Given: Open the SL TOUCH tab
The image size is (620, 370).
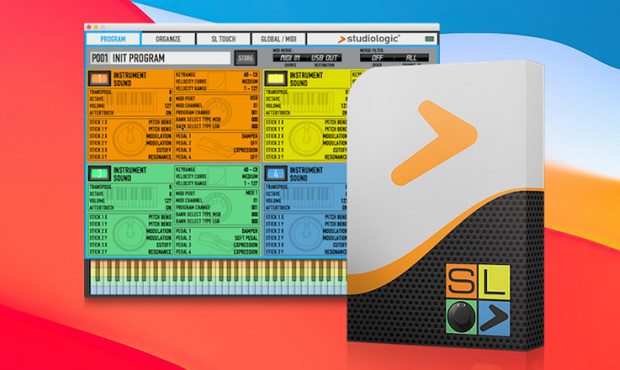Looking at the screenshot, I should coord(223,39).
